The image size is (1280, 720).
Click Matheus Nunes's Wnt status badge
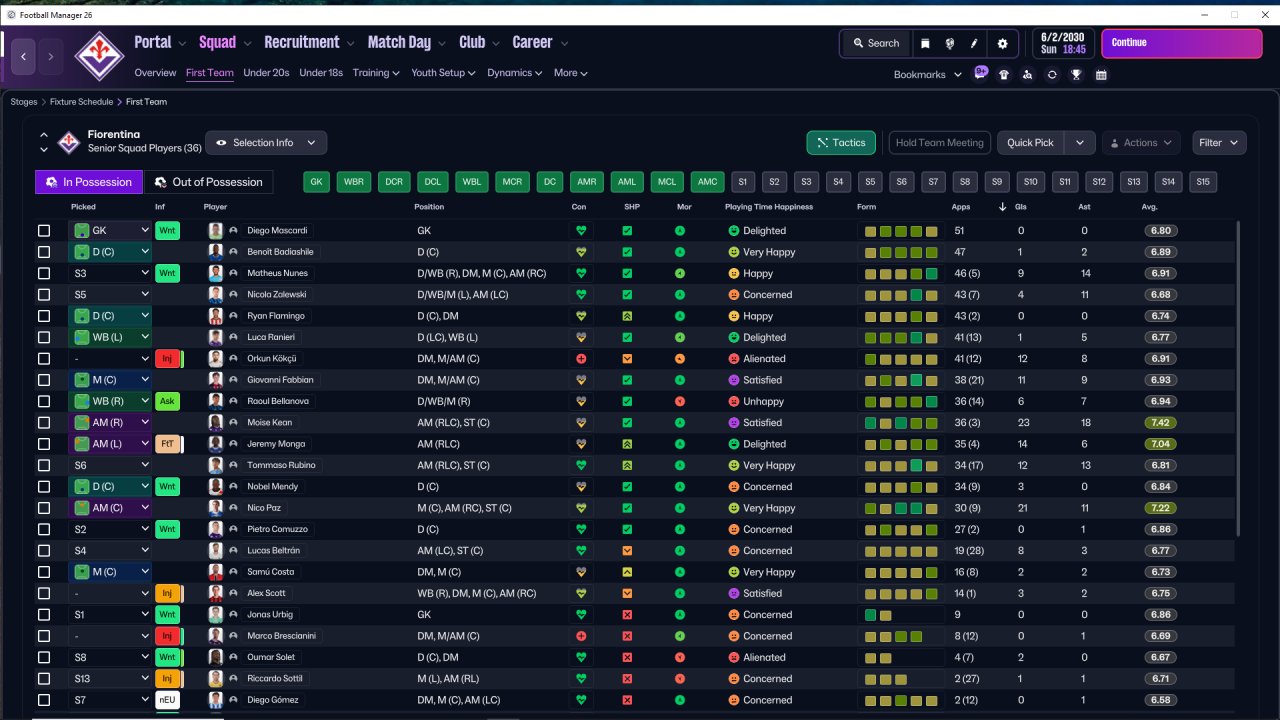(x=168, y=273)
